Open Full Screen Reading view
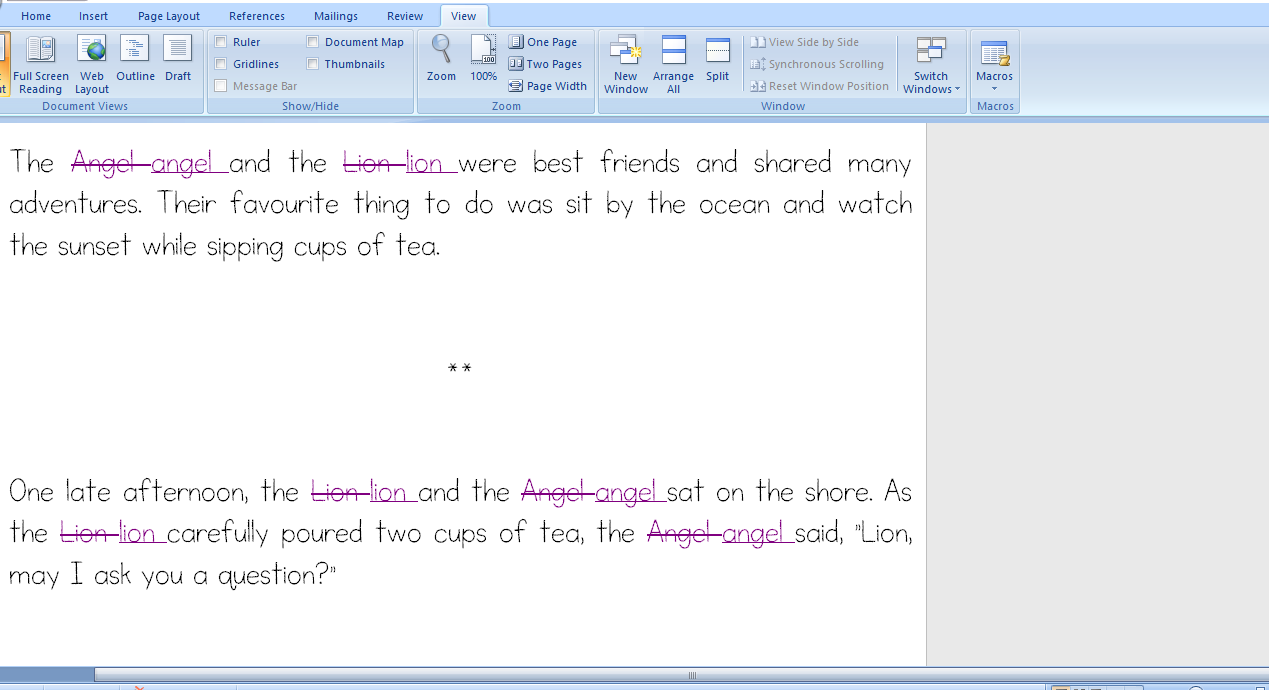 tap(41, 65)
